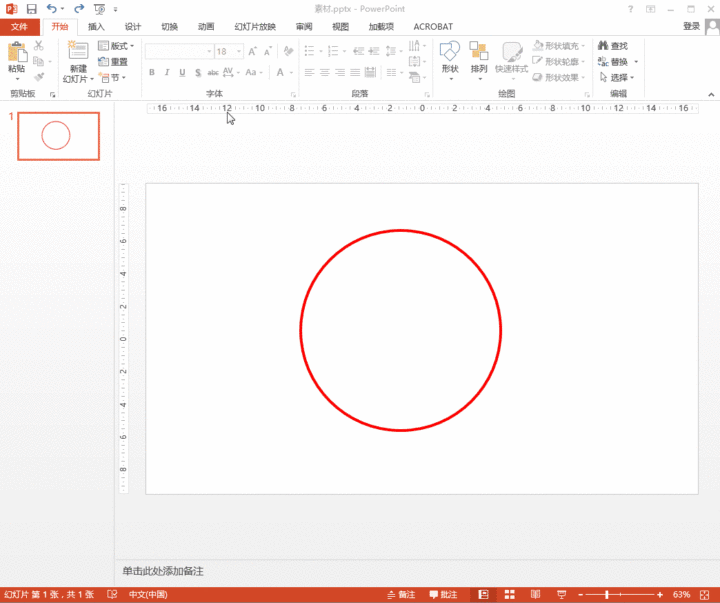Click Increase Font Size icon
The image size is (720, 603).
[252, 51]
